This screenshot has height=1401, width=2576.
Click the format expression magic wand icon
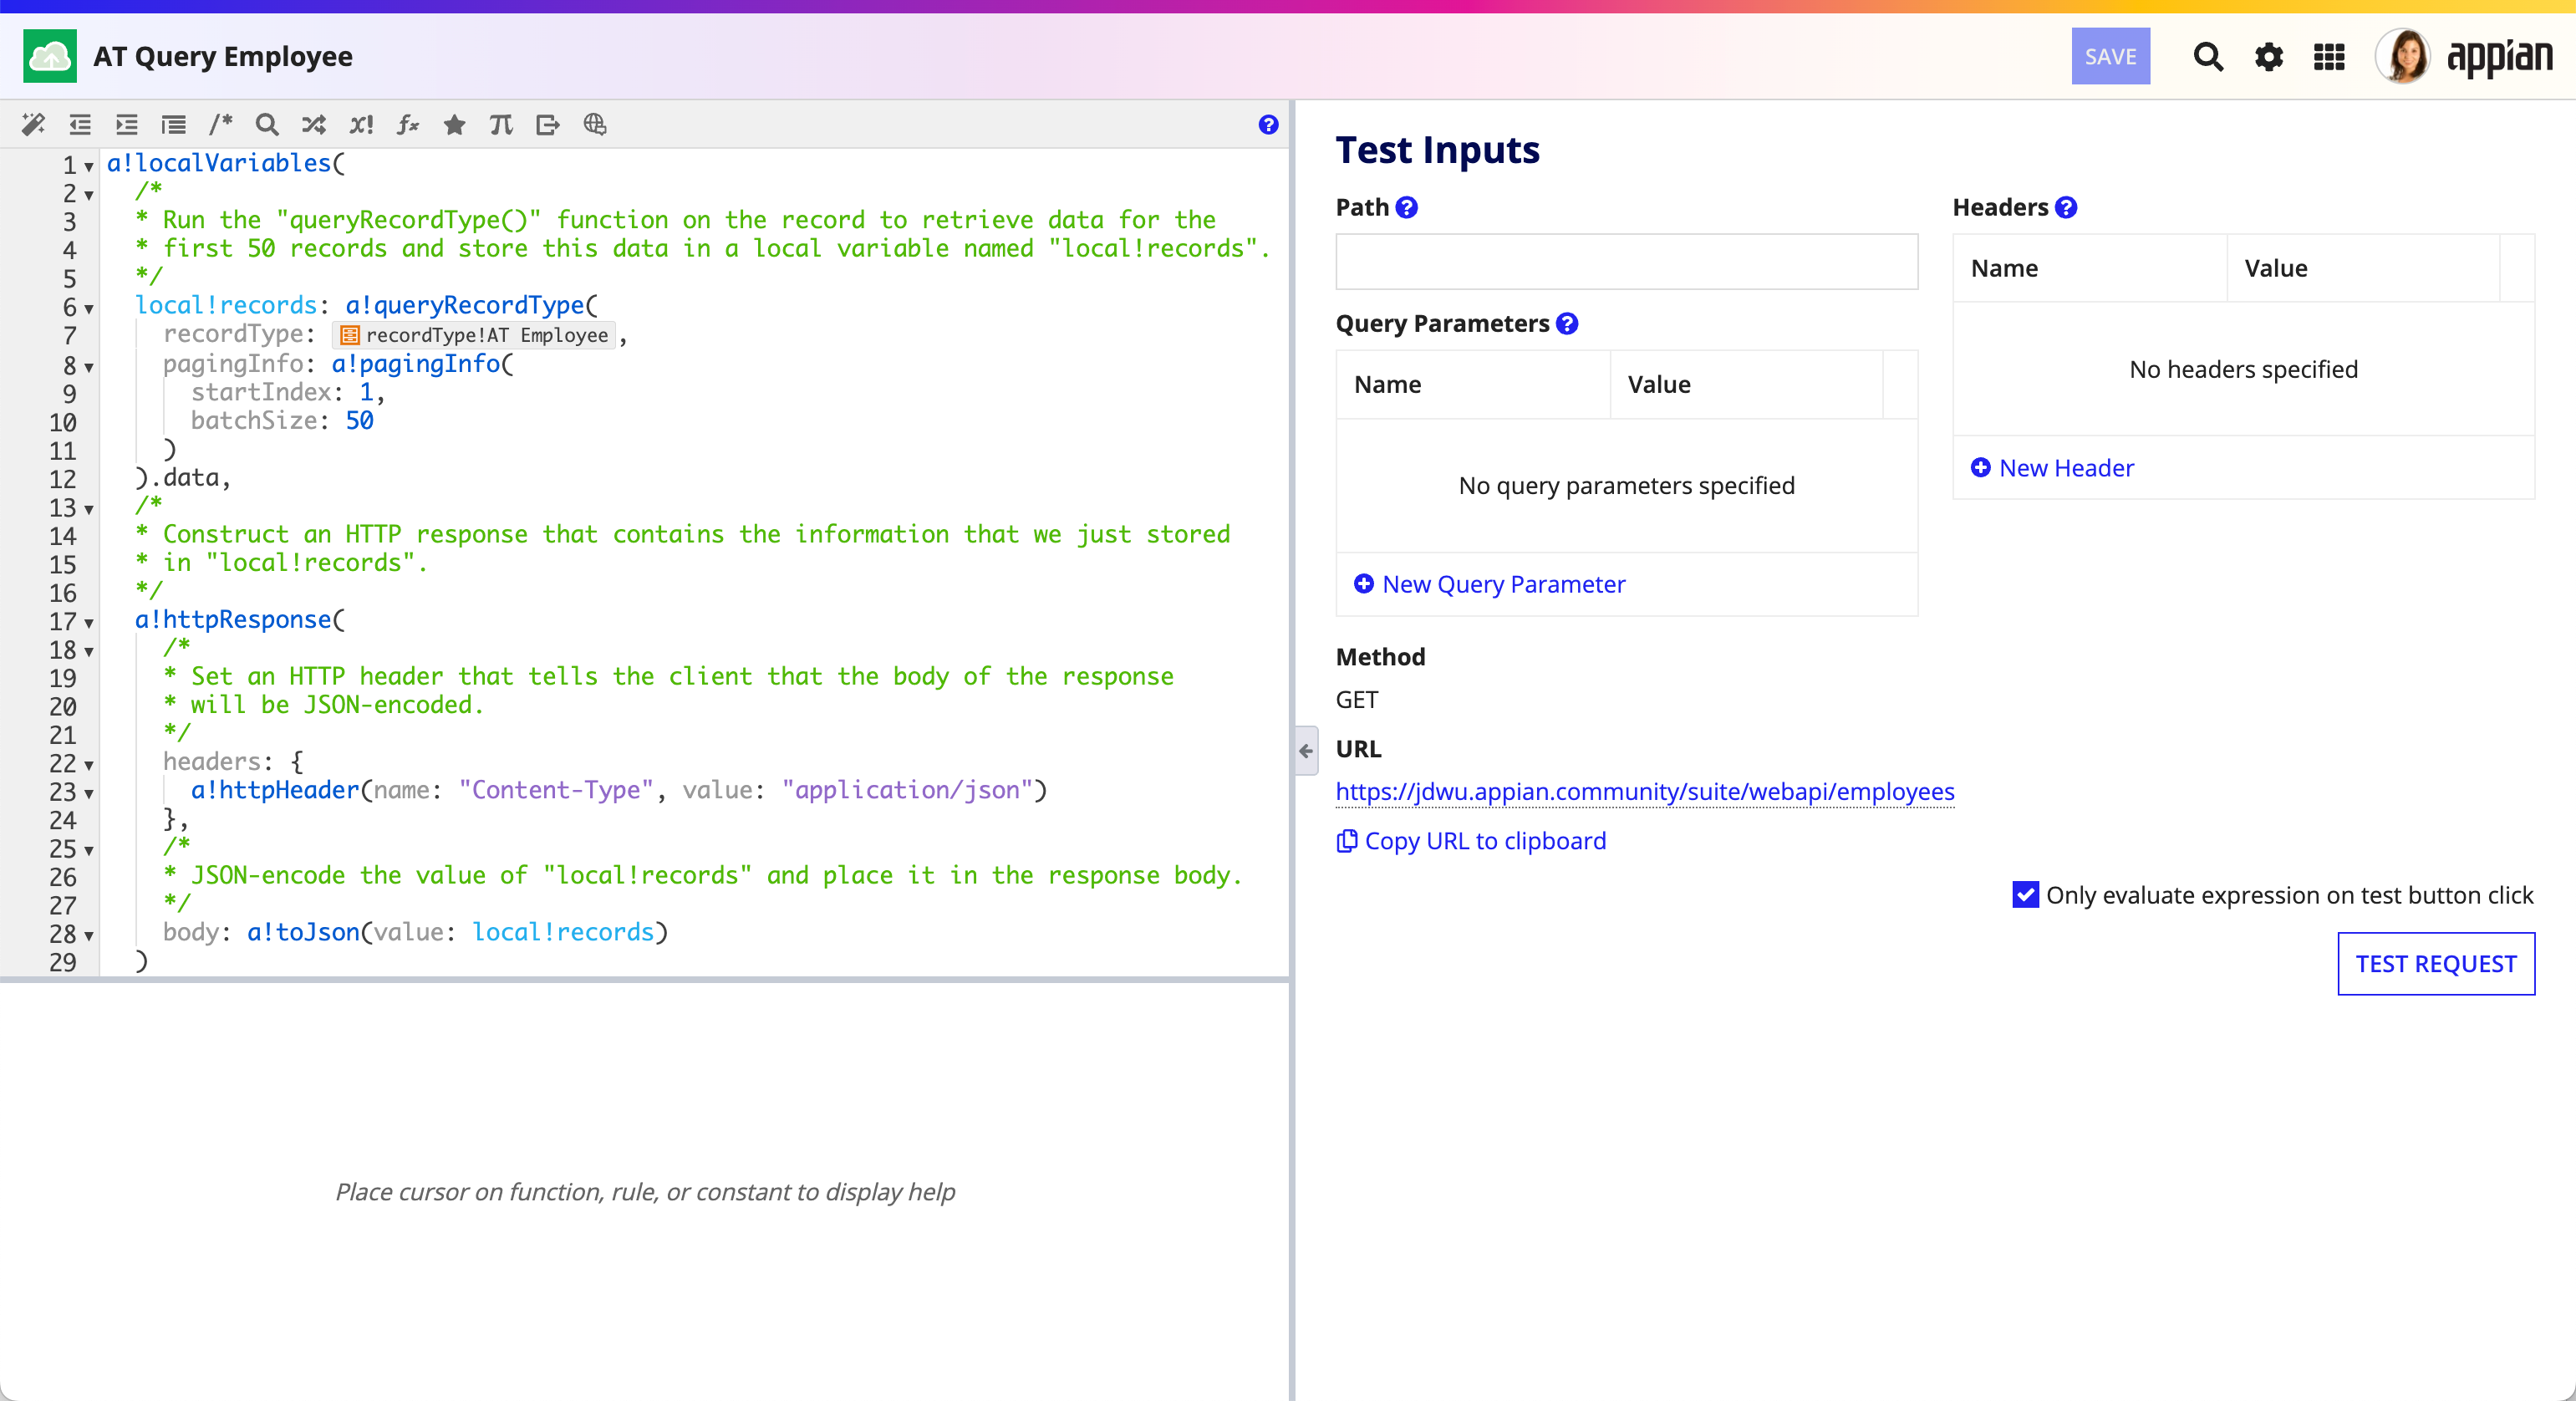pos(33,124)
